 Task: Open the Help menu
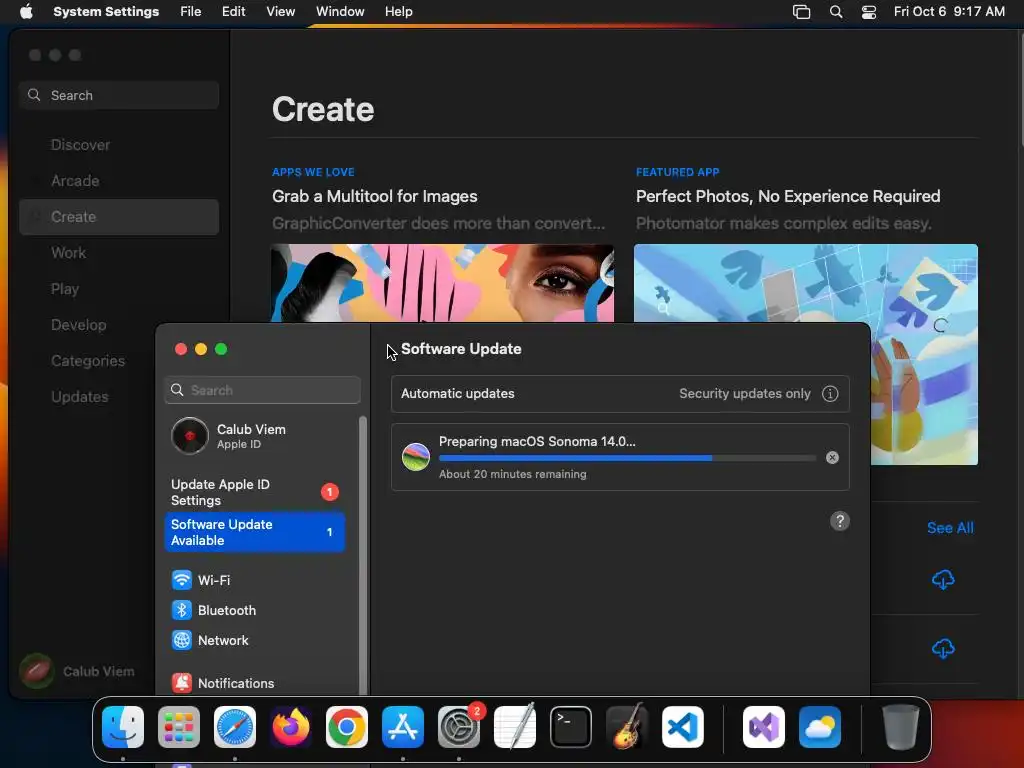398,12
